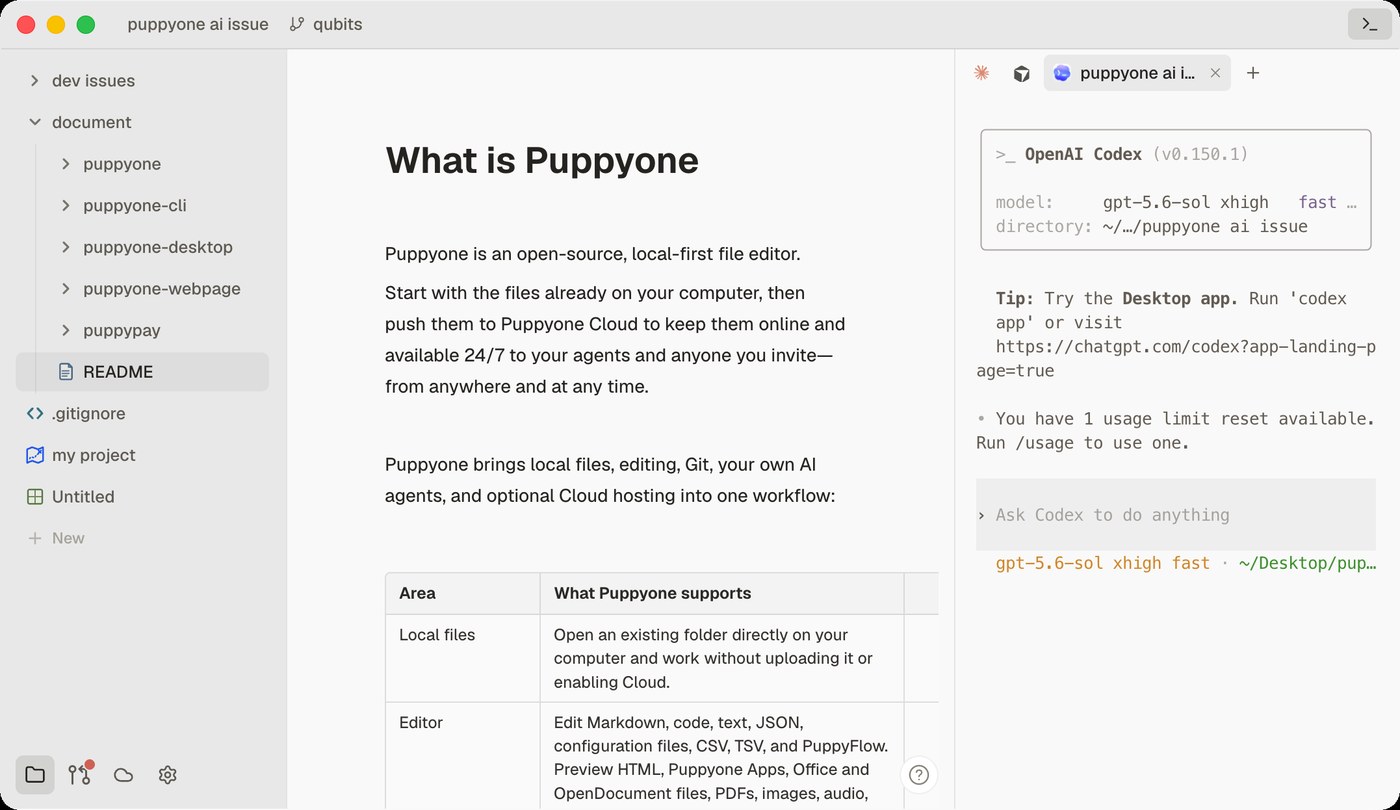Click the Local files table cell

tap(463, 658)
